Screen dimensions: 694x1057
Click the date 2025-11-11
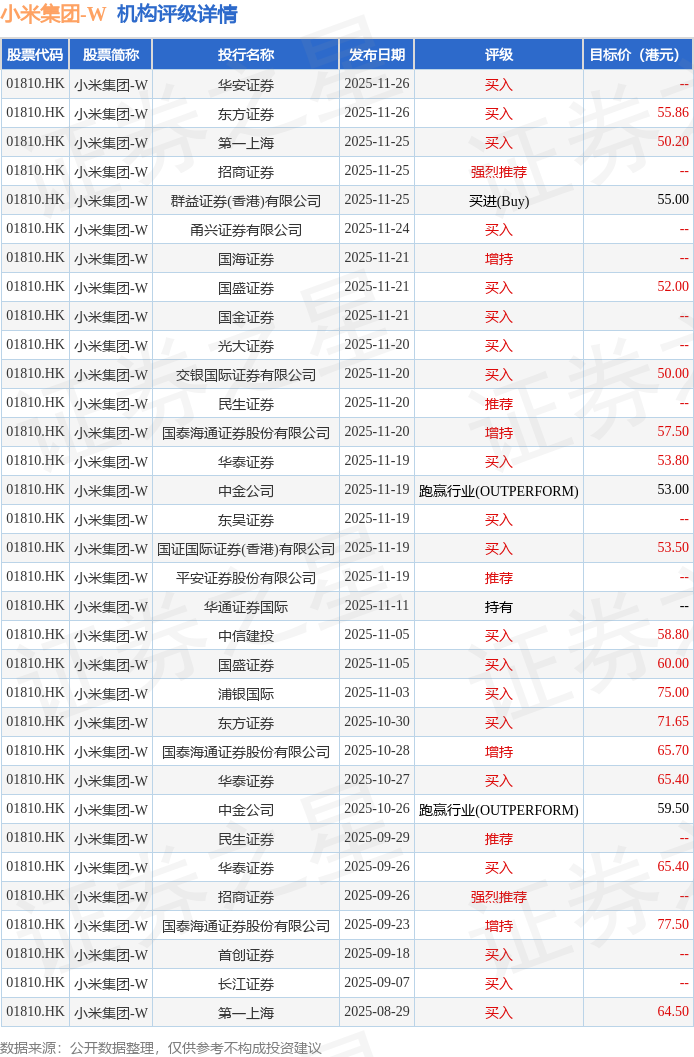click(377, 605)
